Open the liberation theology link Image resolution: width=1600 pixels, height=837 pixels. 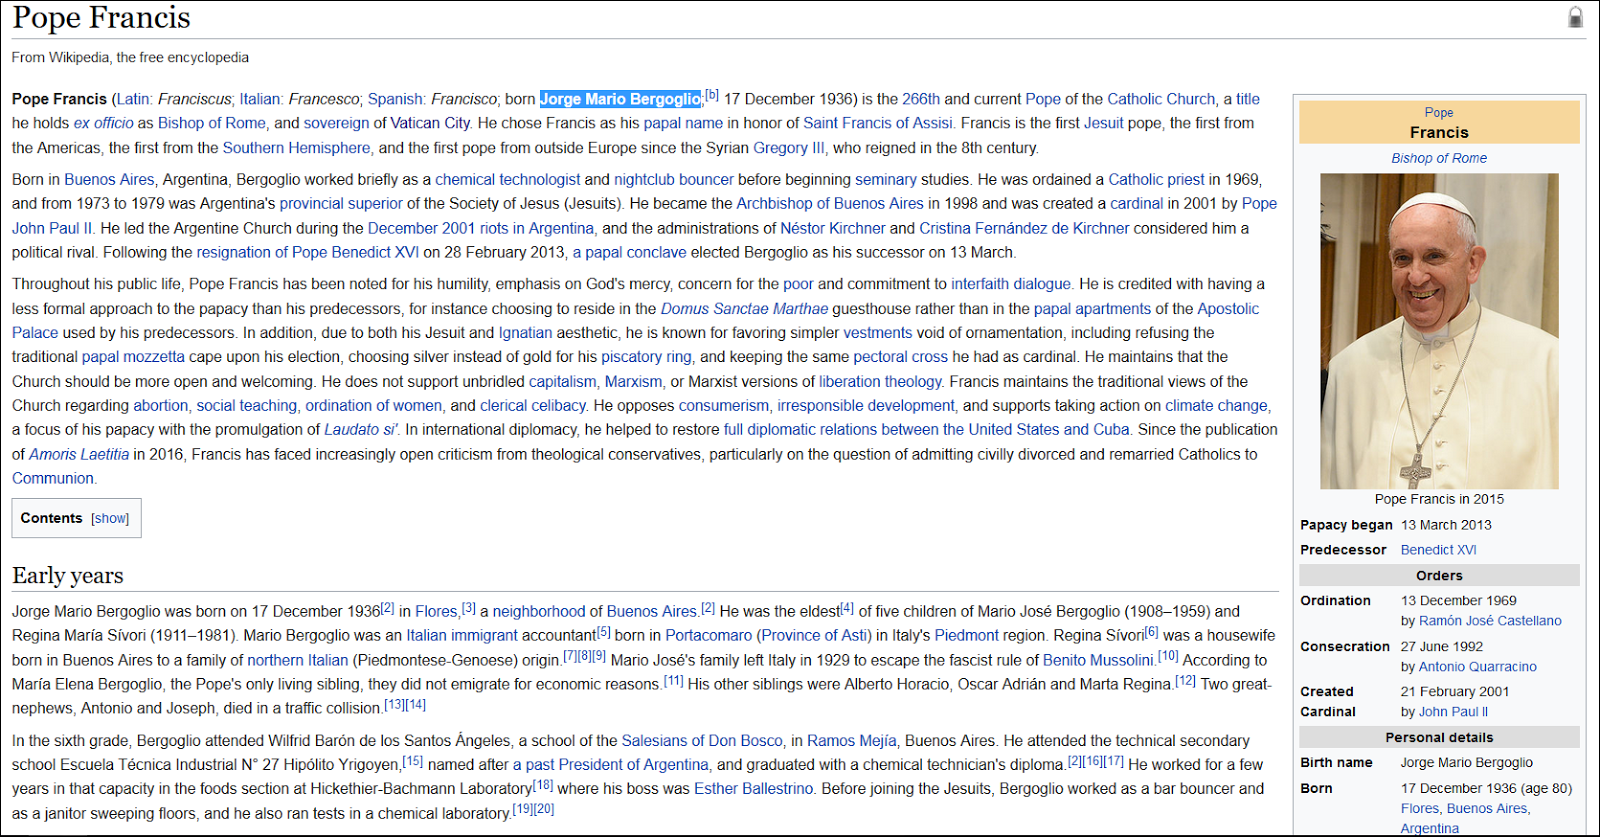click(x=880, y=382)
